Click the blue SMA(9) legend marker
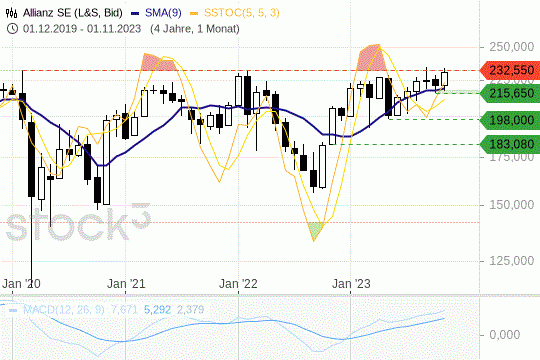 click(x=135, y=13)
